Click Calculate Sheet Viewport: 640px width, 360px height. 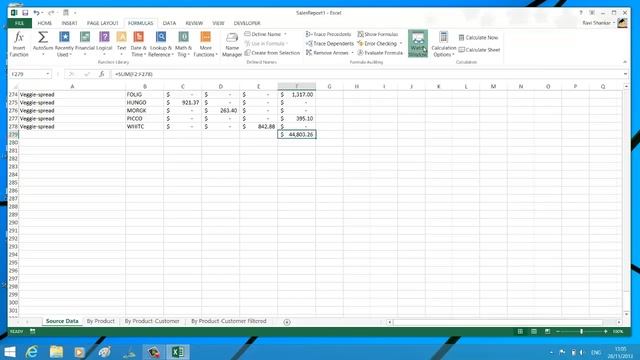point(479,50)
